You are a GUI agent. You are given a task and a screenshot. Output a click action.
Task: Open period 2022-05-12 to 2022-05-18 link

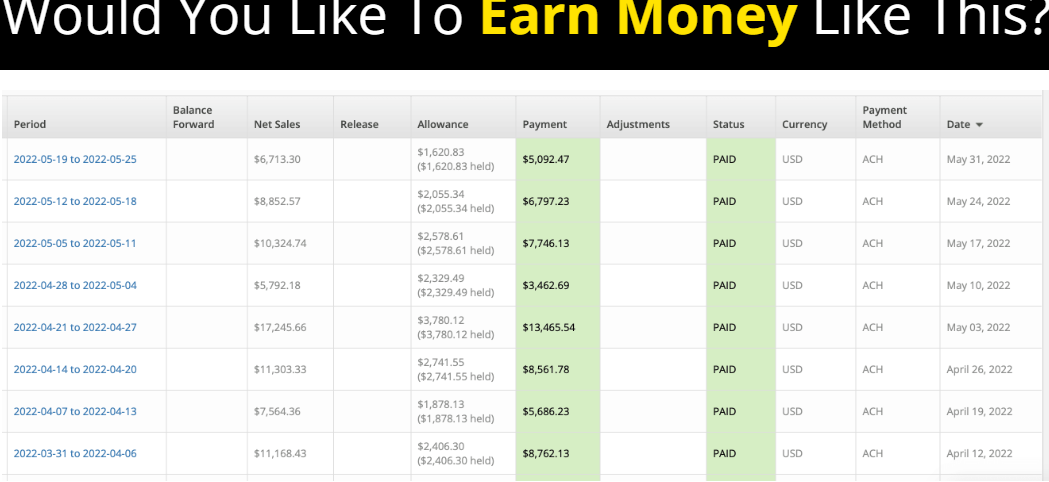tap(75, 201)
